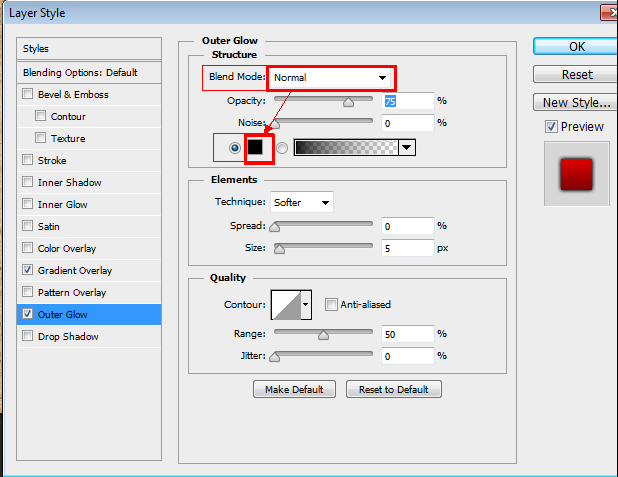Click the Noise value field

[408, 123]
